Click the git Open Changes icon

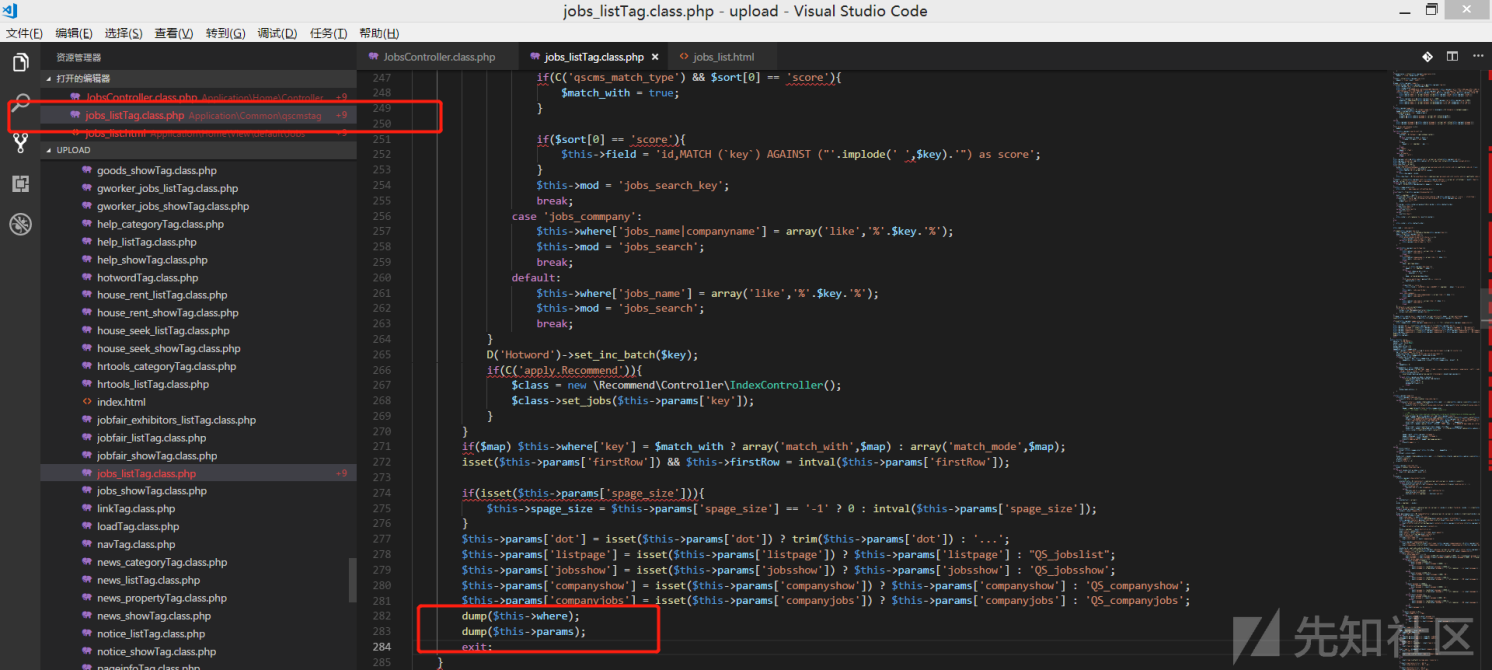[x=1427, y=57]
